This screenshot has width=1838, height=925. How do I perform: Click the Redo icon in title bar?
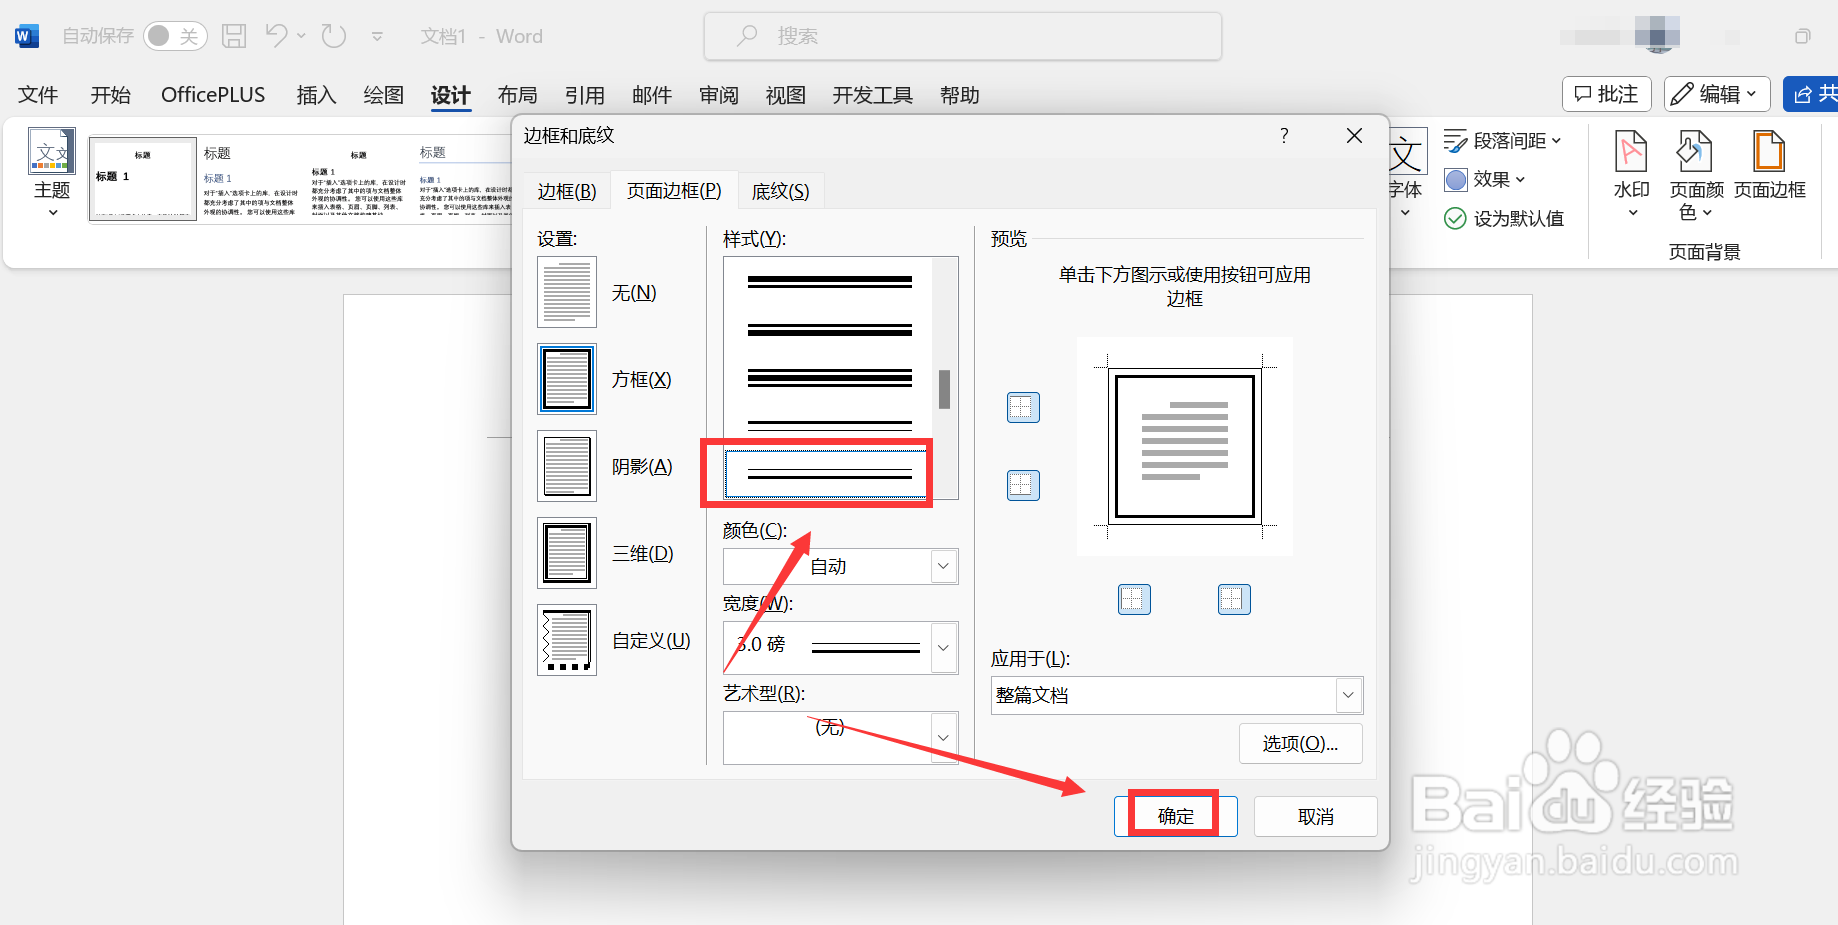pyautogui.click(x=334, y=36)
